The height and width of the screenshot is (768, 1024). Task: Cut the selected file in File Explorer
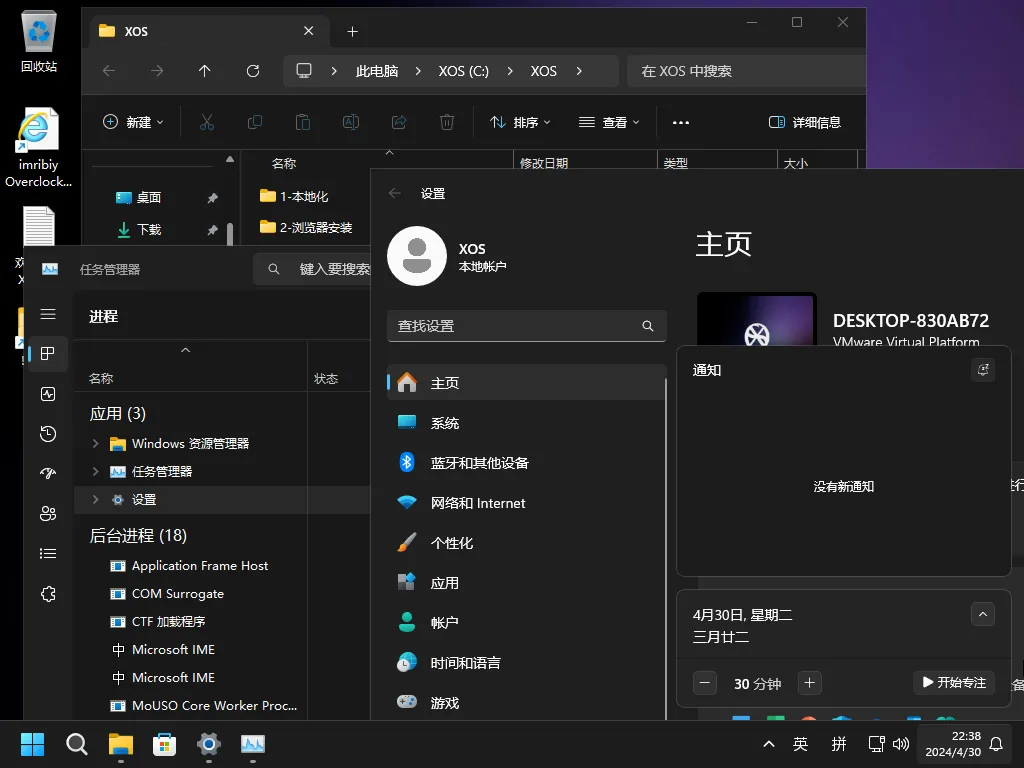coord(206,121)
